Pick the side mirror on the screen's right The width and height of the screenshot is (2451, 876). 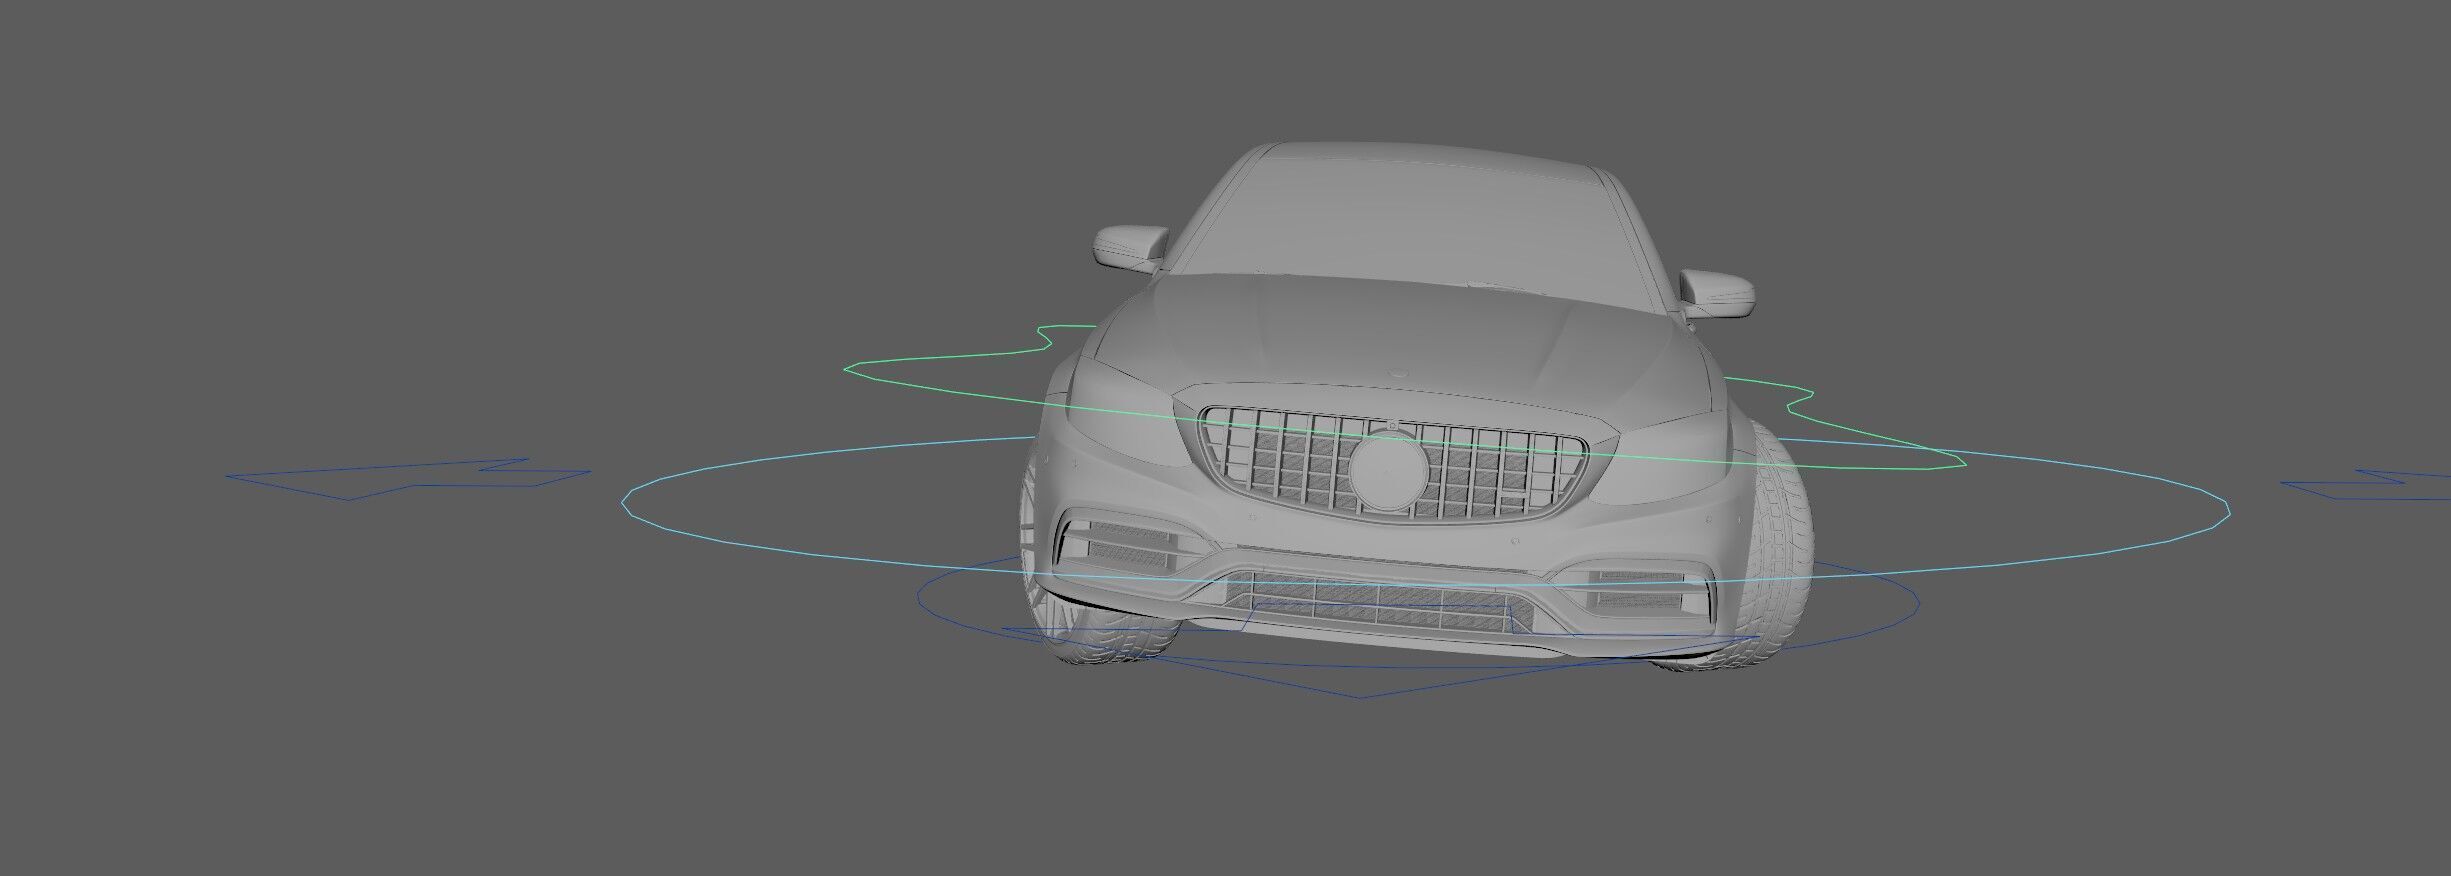pyautogui.click(x=1718, y=293)
